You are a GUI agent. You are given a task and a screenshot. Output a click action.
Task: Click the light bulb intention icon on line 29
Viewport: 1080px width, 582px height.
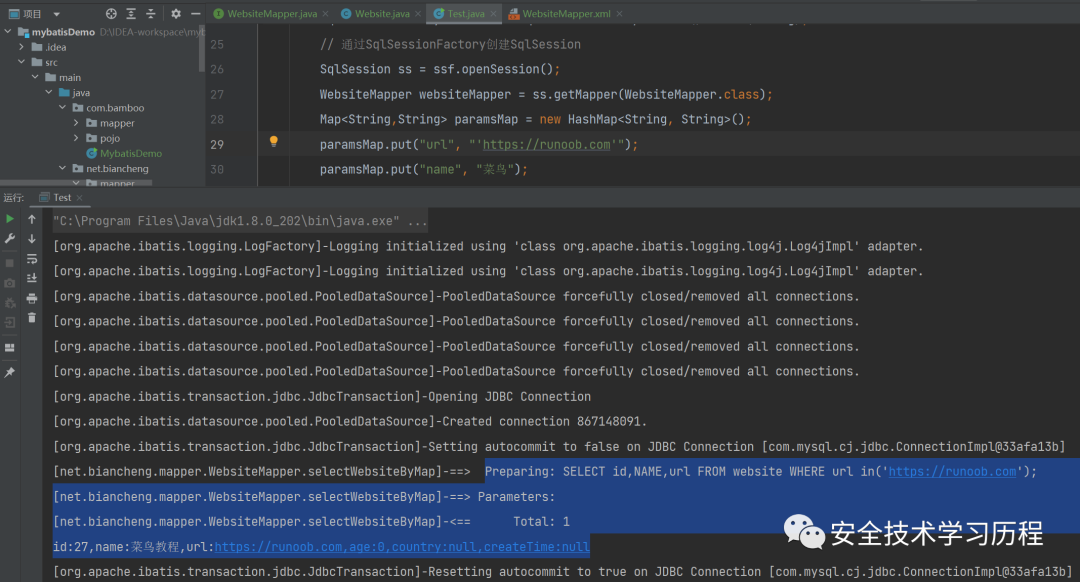pyautogui.click(x=273, y=141)
